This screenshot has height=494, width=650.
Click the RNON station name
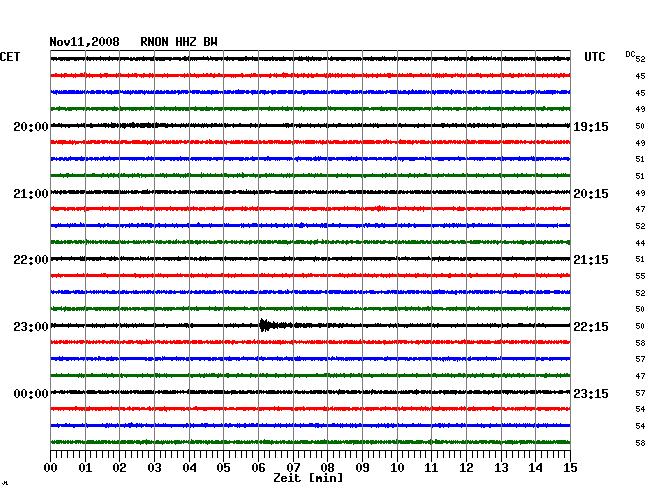pos(154,42)
